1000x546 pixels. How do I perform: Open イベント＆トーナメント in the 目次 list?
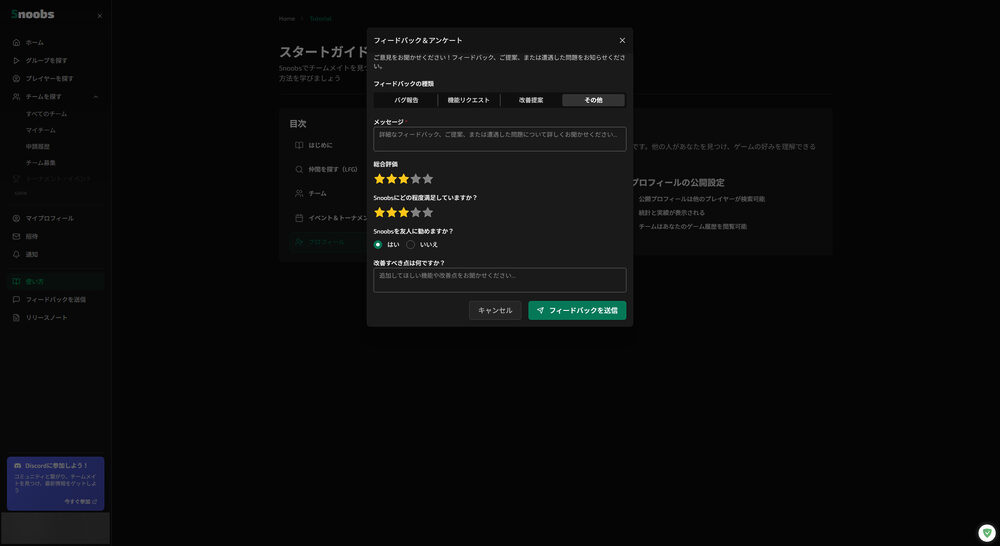click(x=337, y=218)
